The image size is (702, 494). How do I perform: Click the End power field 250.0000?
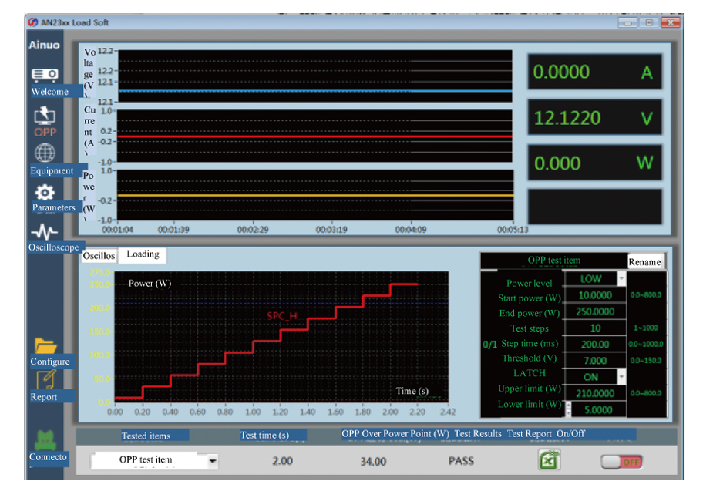coord(595,312)
